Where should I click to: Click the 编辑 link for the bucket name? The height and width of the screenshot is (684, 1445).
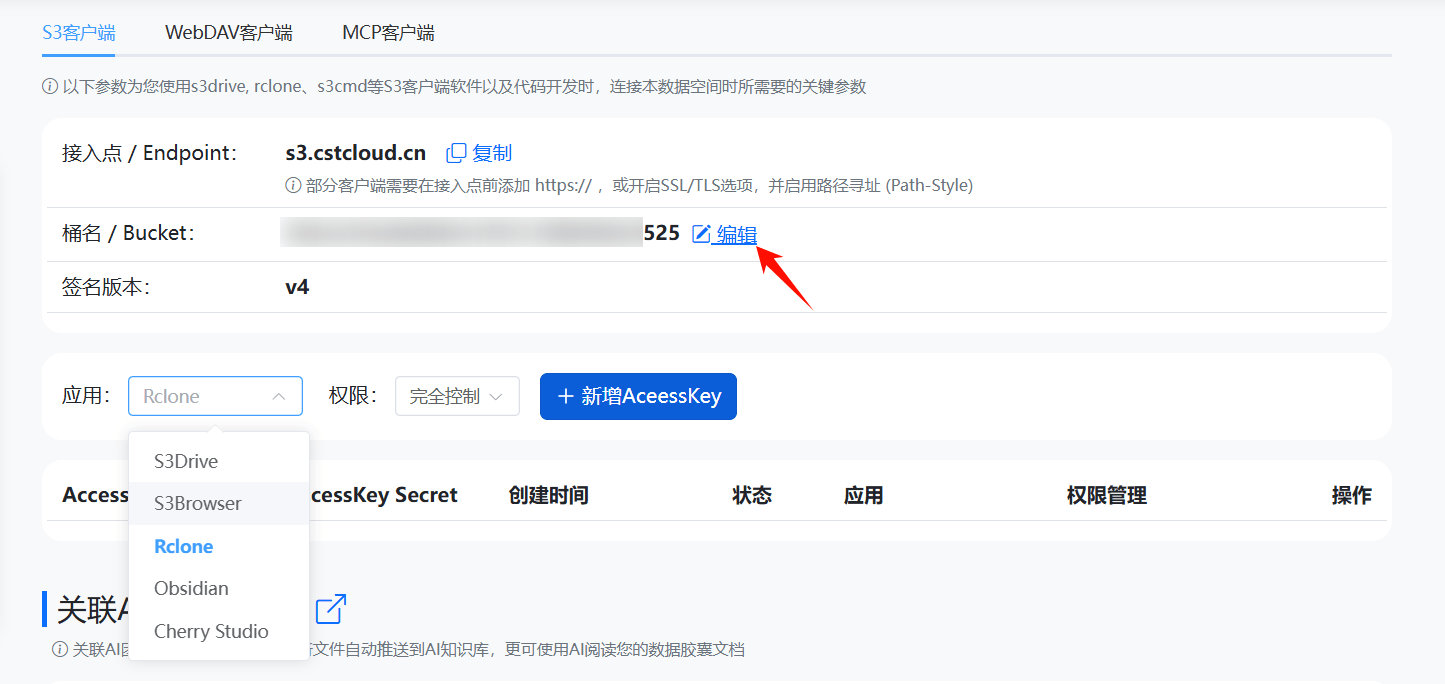(736, 234)
